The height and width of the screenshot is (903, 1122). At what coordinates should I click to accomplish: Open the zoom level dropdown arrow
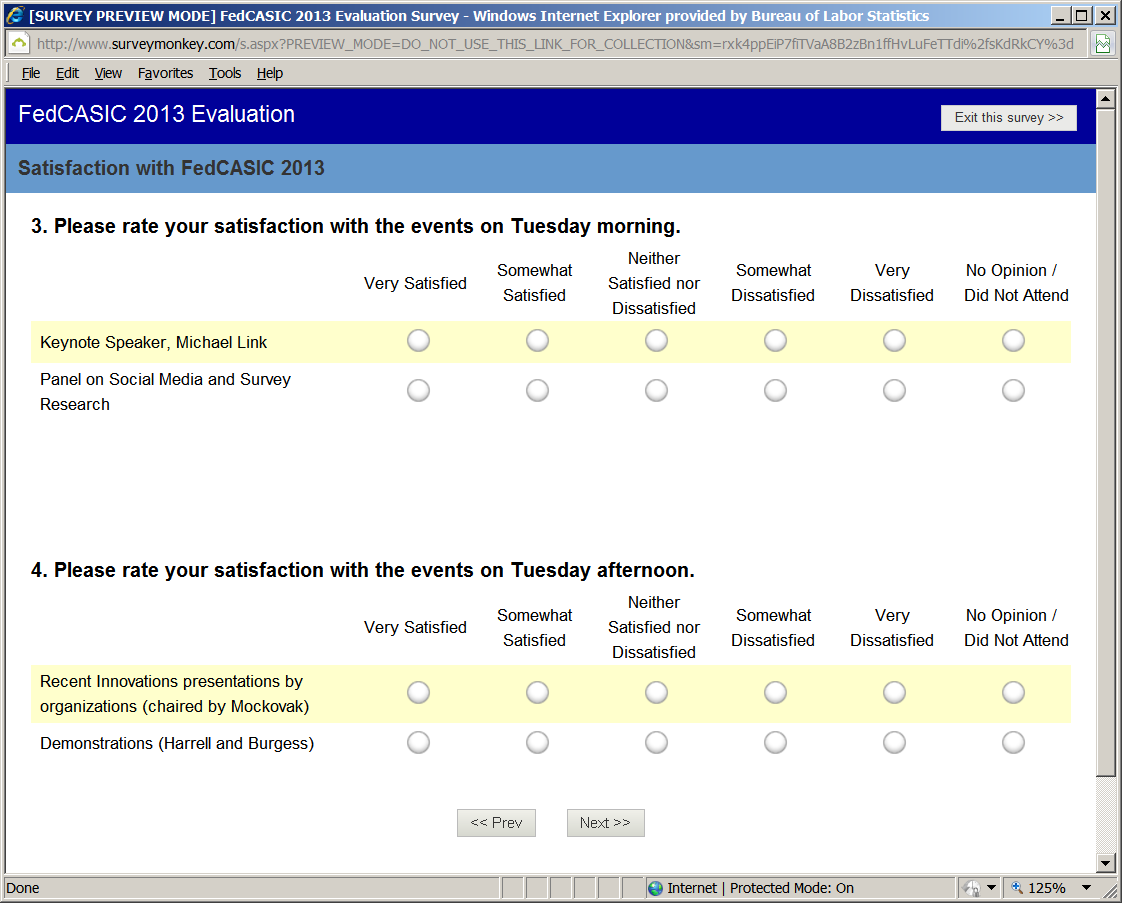[1086, 888]
